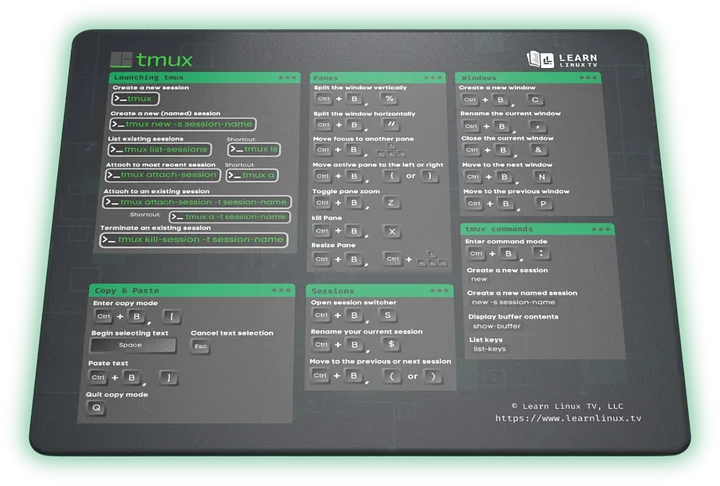Select the % key for splitting vertically
Screen dimensions: 720x486
pyautogui.click(x=389, y=98)
